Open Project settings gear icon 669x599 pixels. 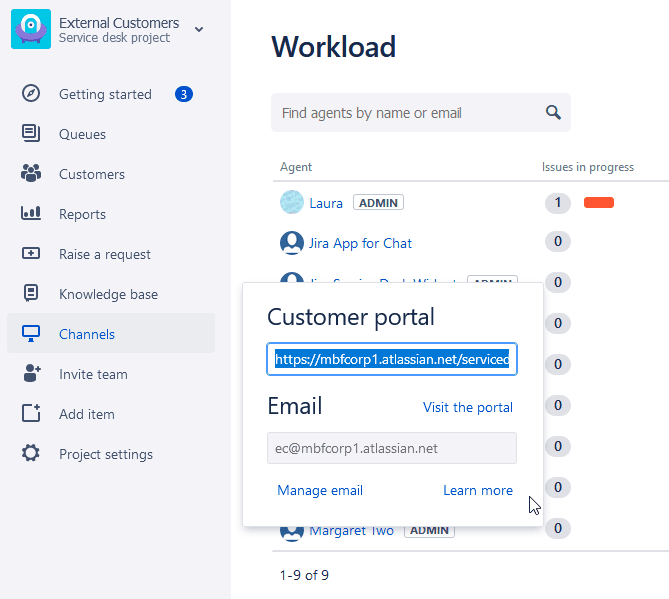point(31,454)
